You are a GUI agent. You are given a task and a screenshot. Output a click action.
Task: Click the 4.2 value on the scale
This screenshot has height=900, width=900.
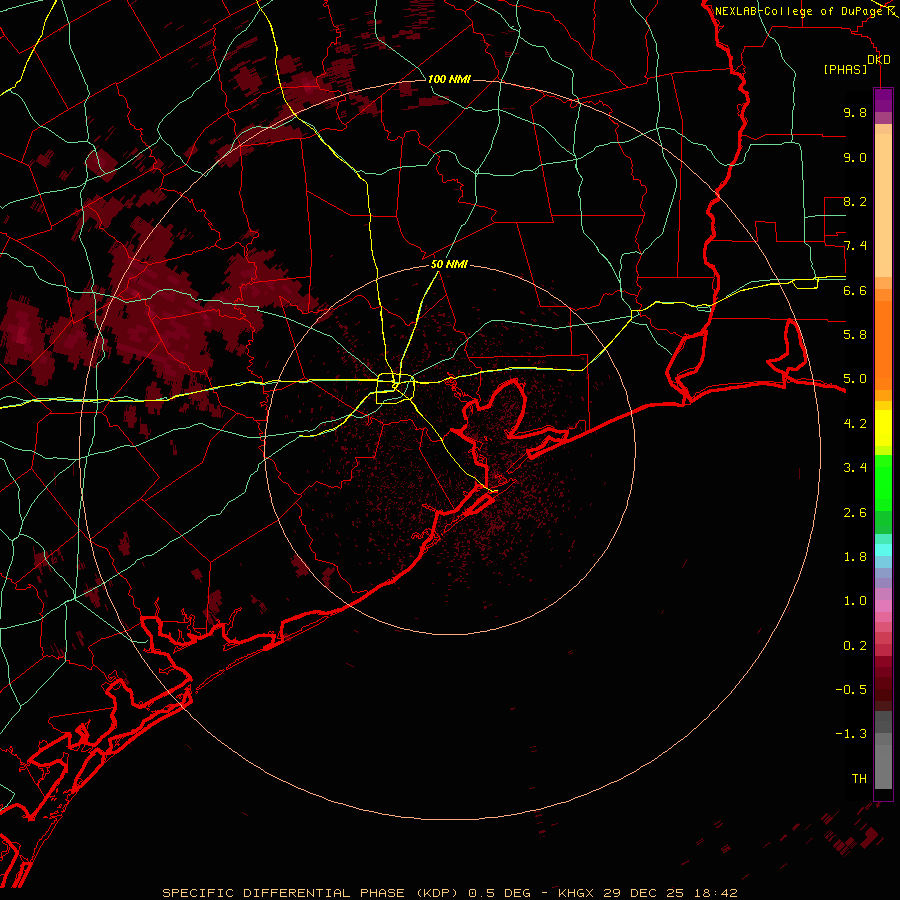pyautogui.click(x=855, y=424)
